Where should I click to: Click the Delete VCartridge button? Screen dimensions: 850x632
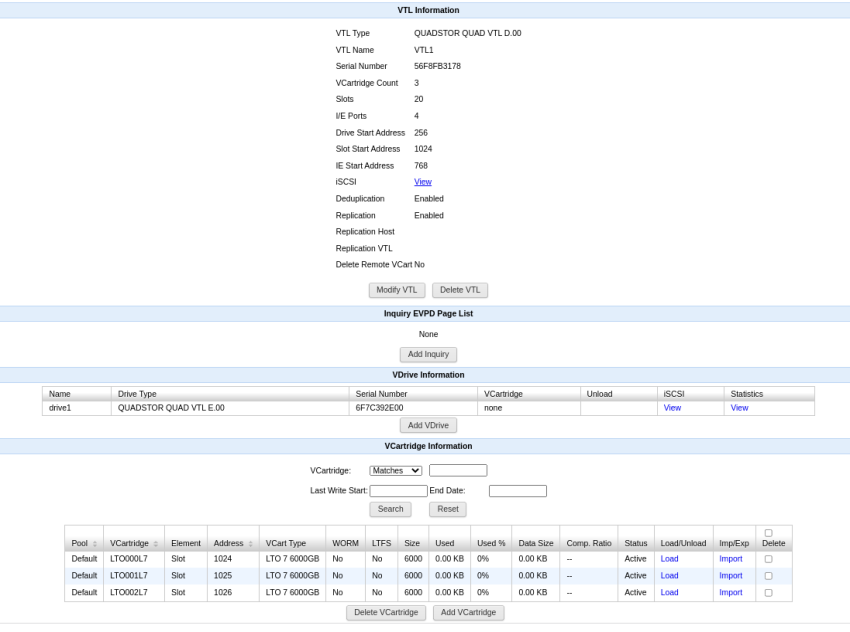[x=386, y=612]
